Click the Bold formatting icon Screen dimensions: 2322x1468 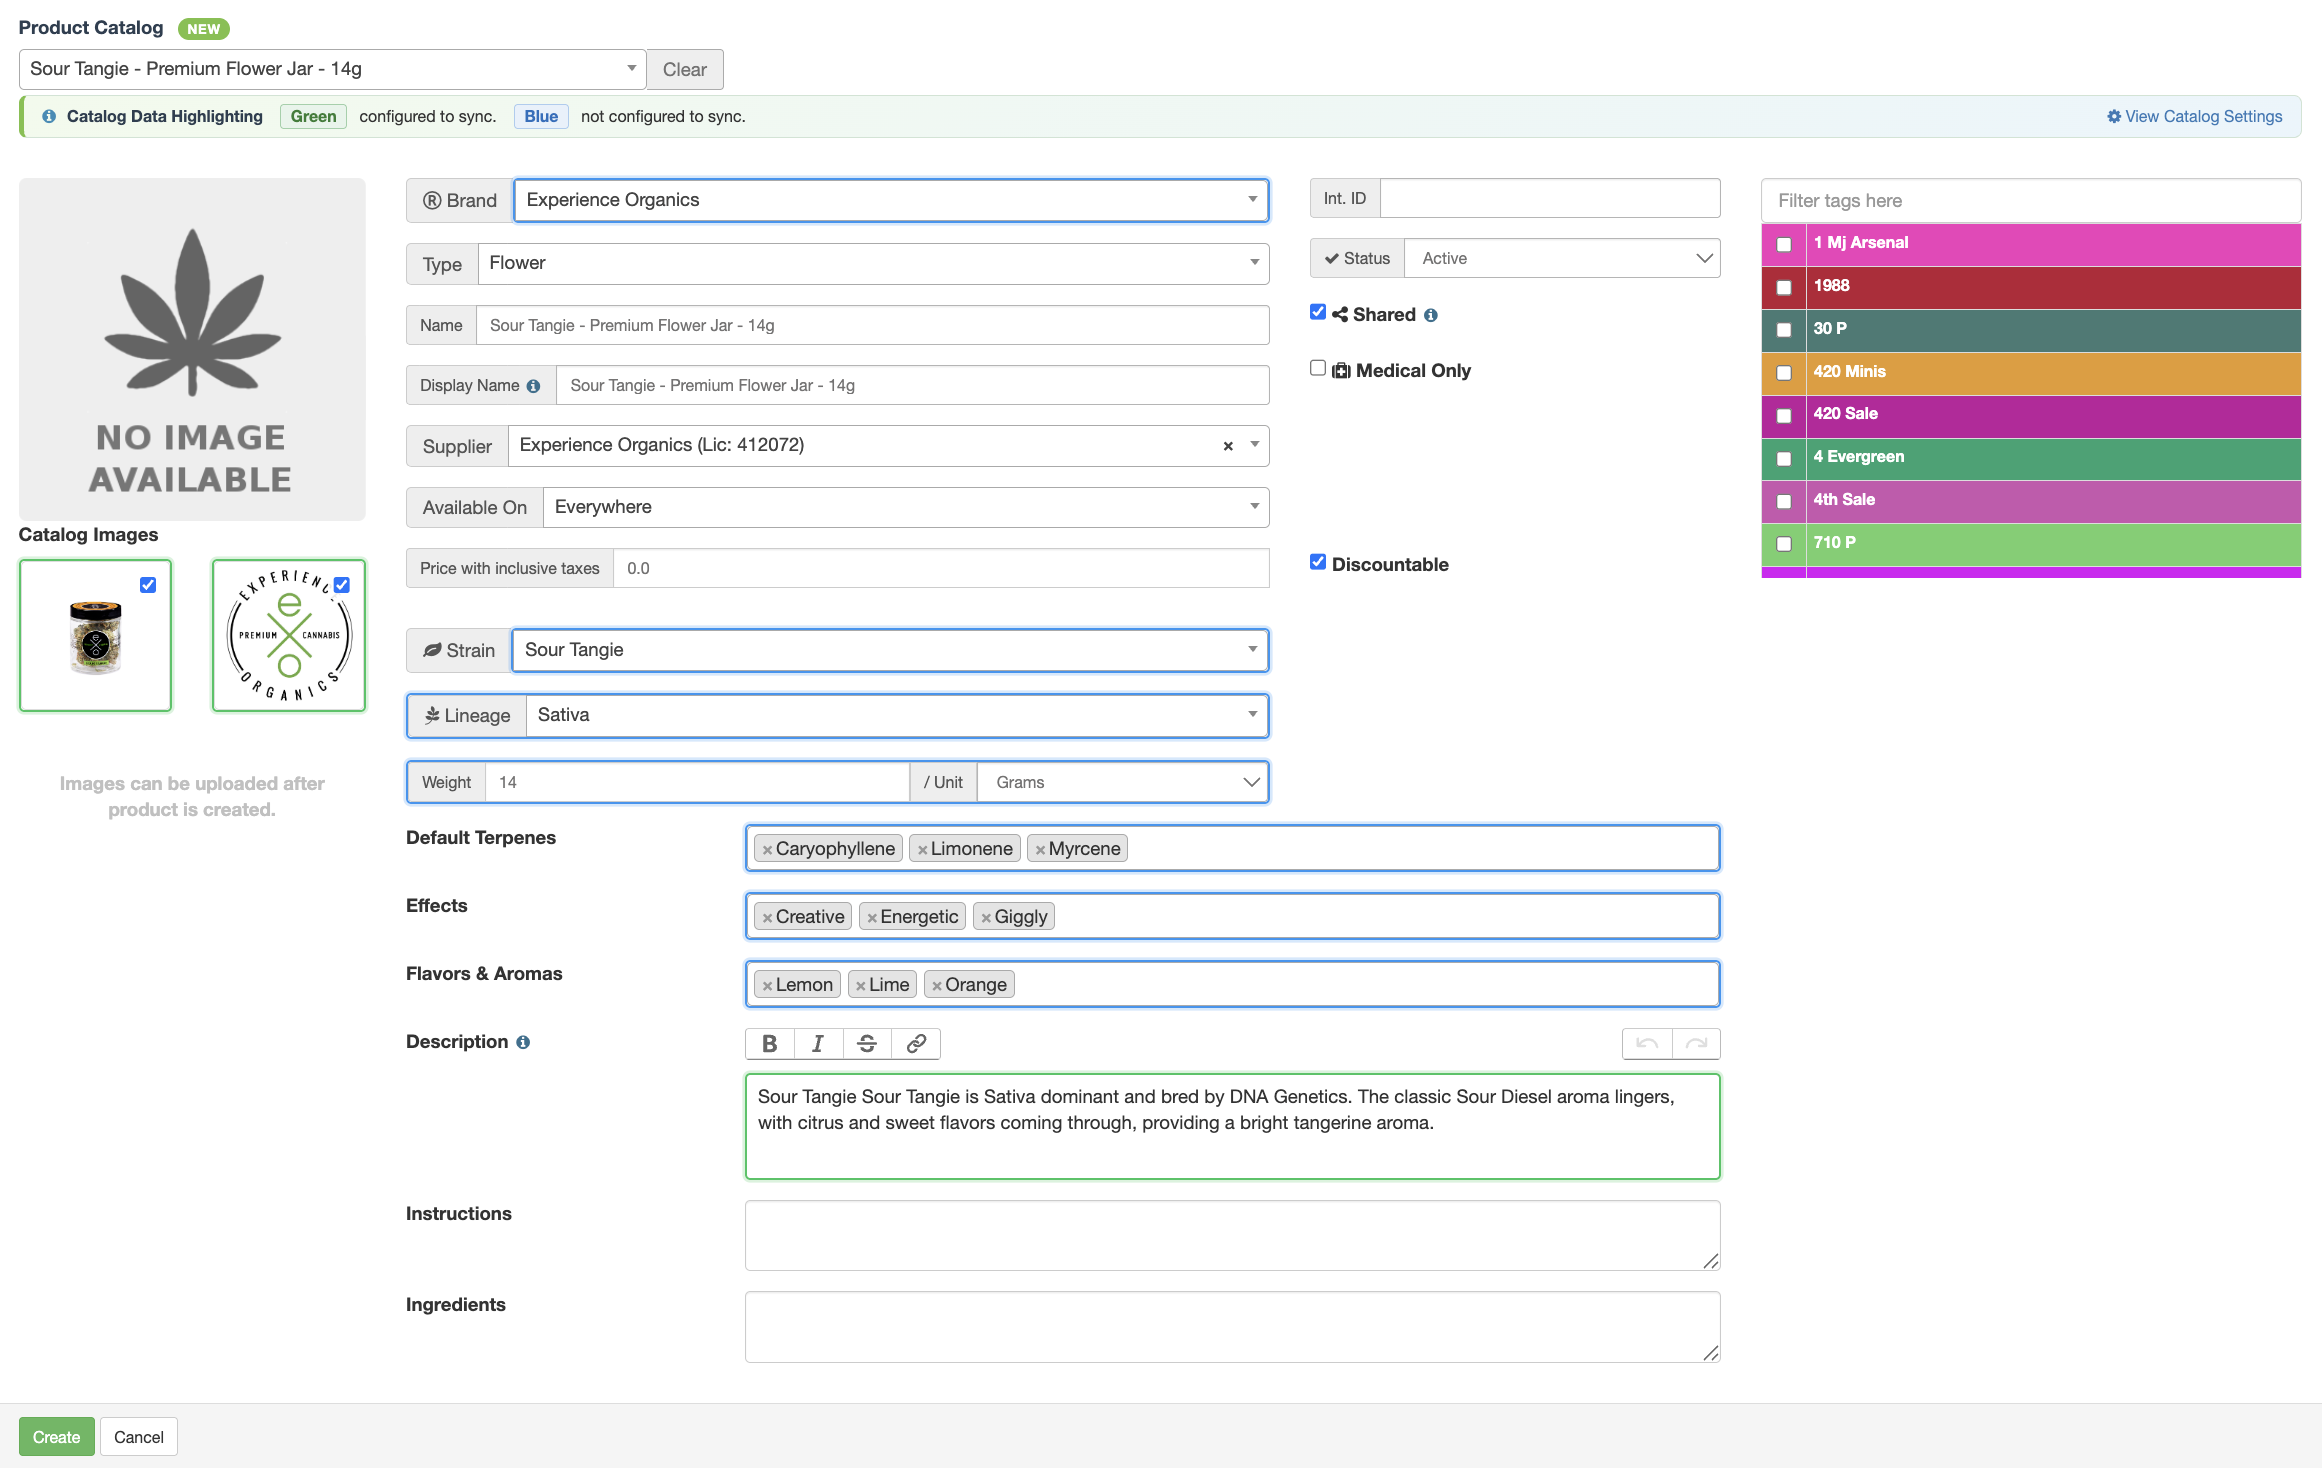coord(770,1044)
